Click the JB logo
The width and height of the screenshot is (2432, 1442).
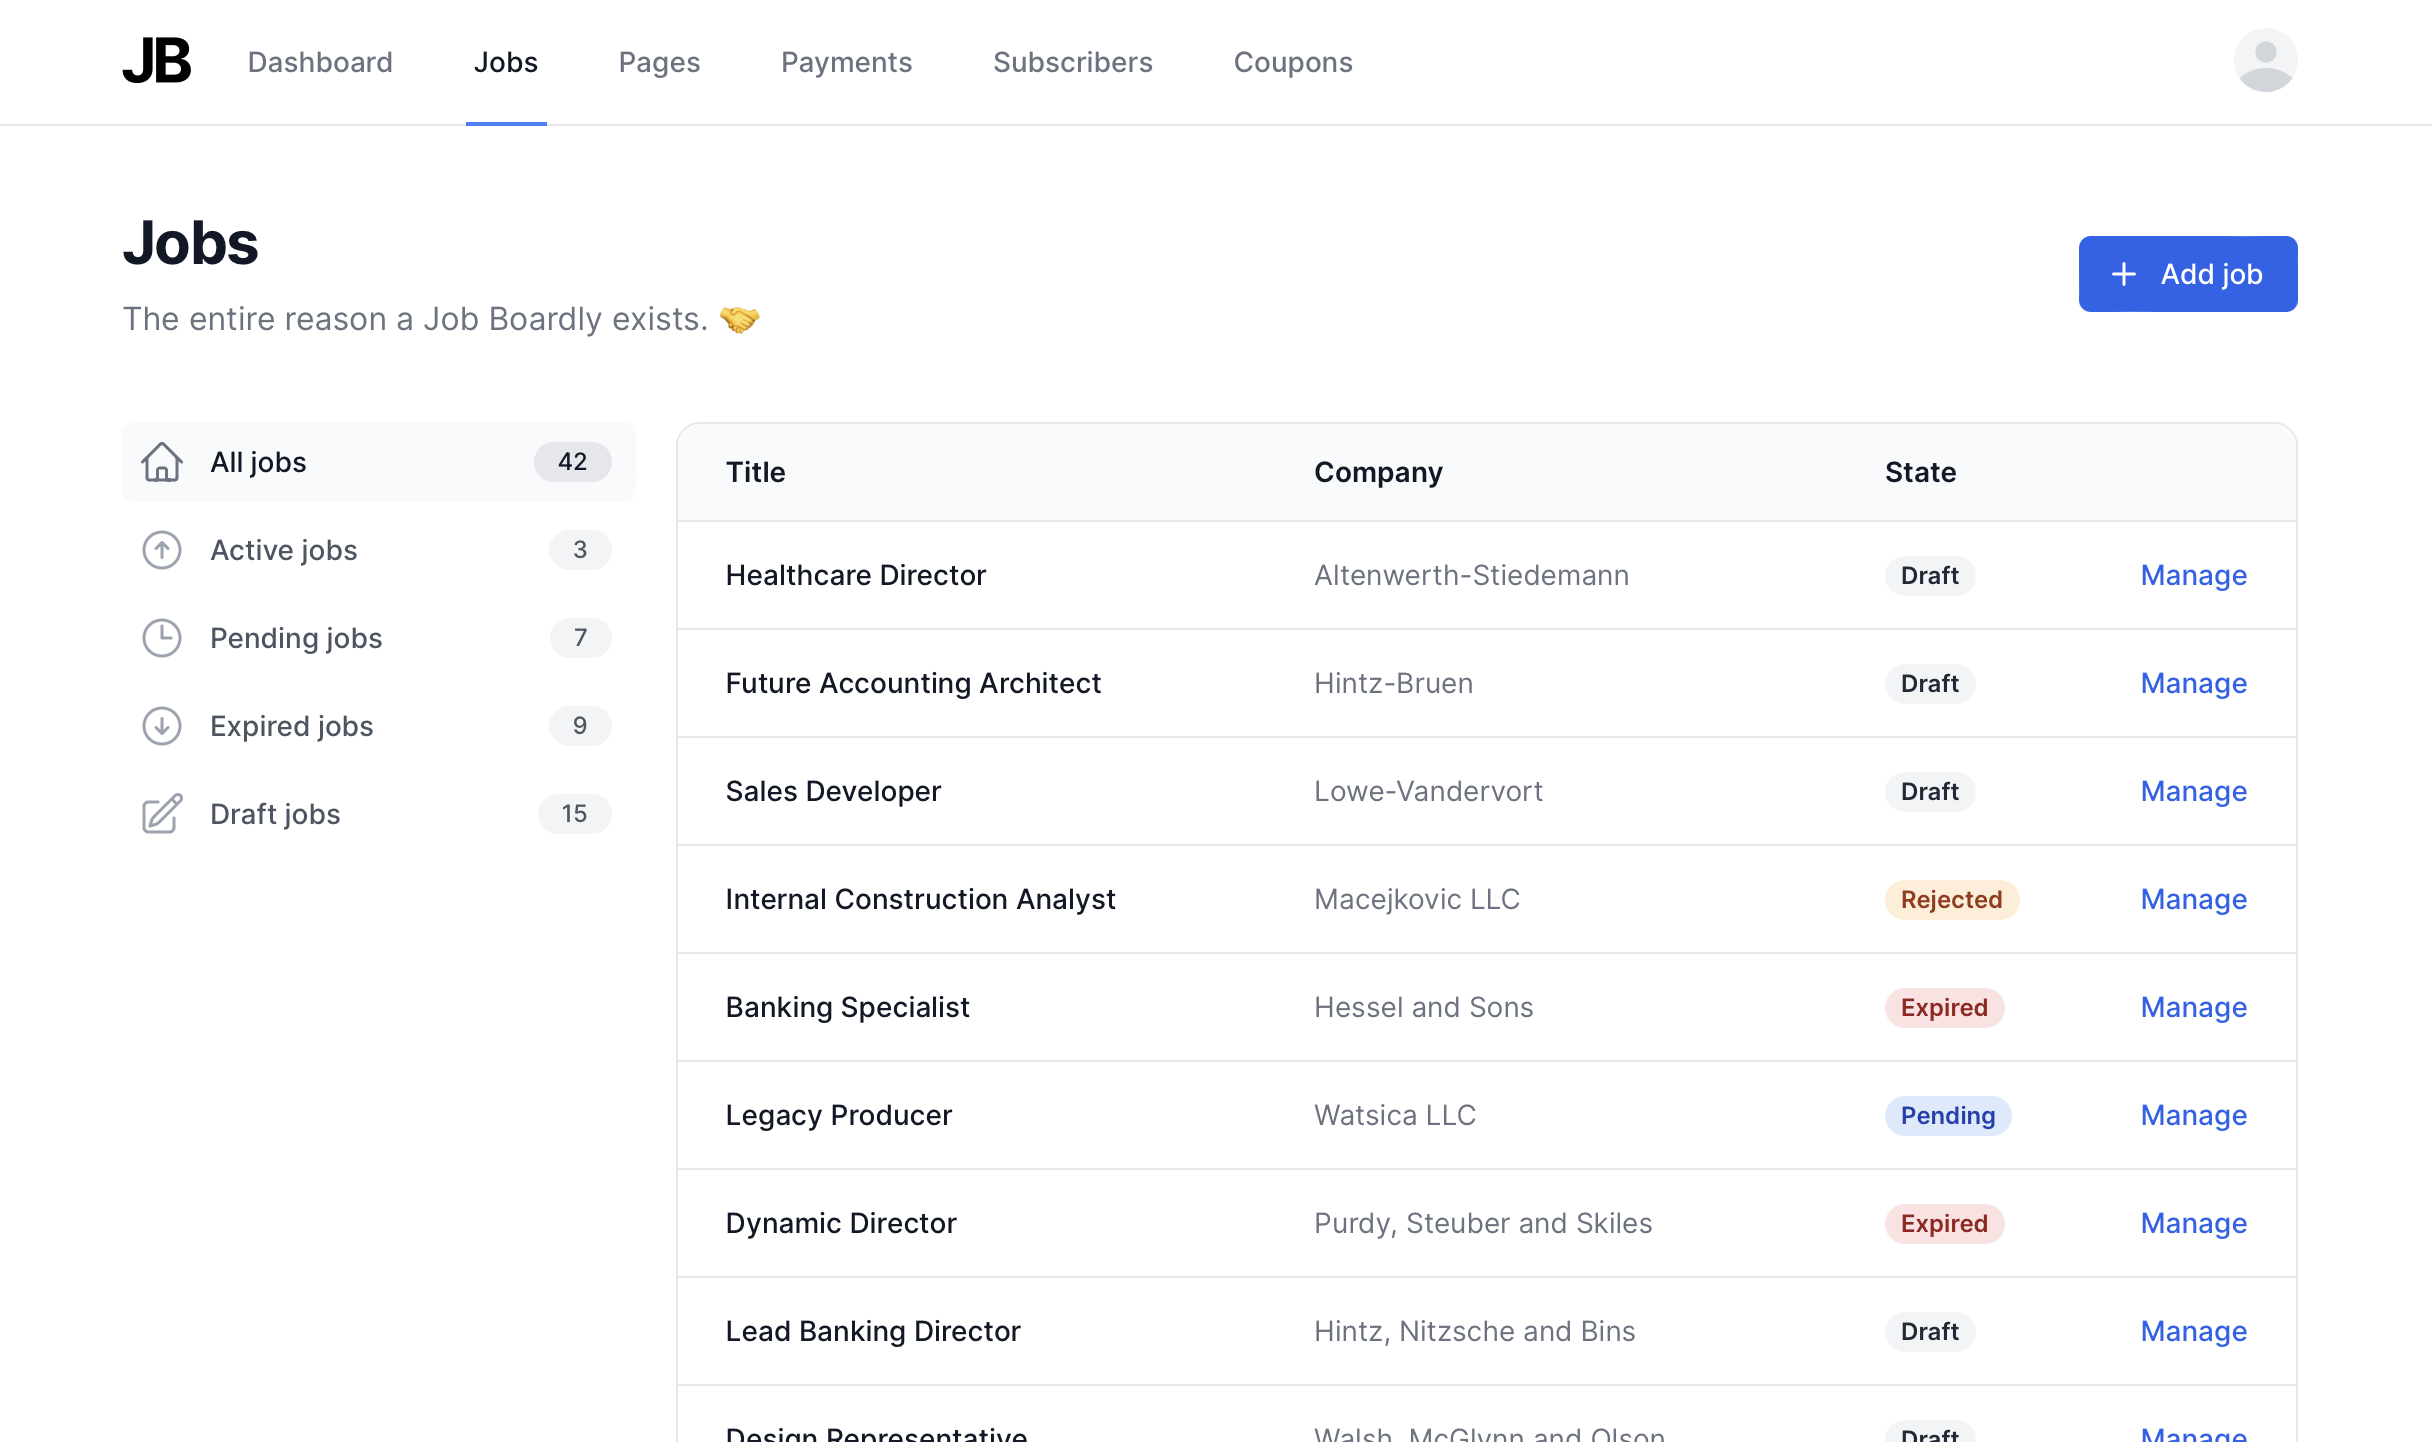coord(156,61)
